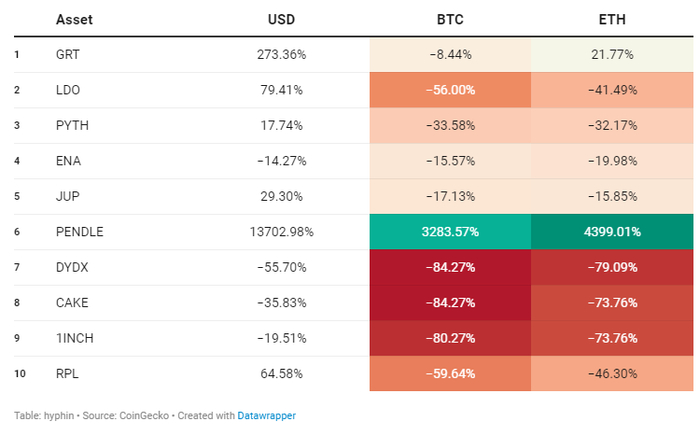
Task: Click GRT's 21.77% ETH cell
Action: [612, 54]
